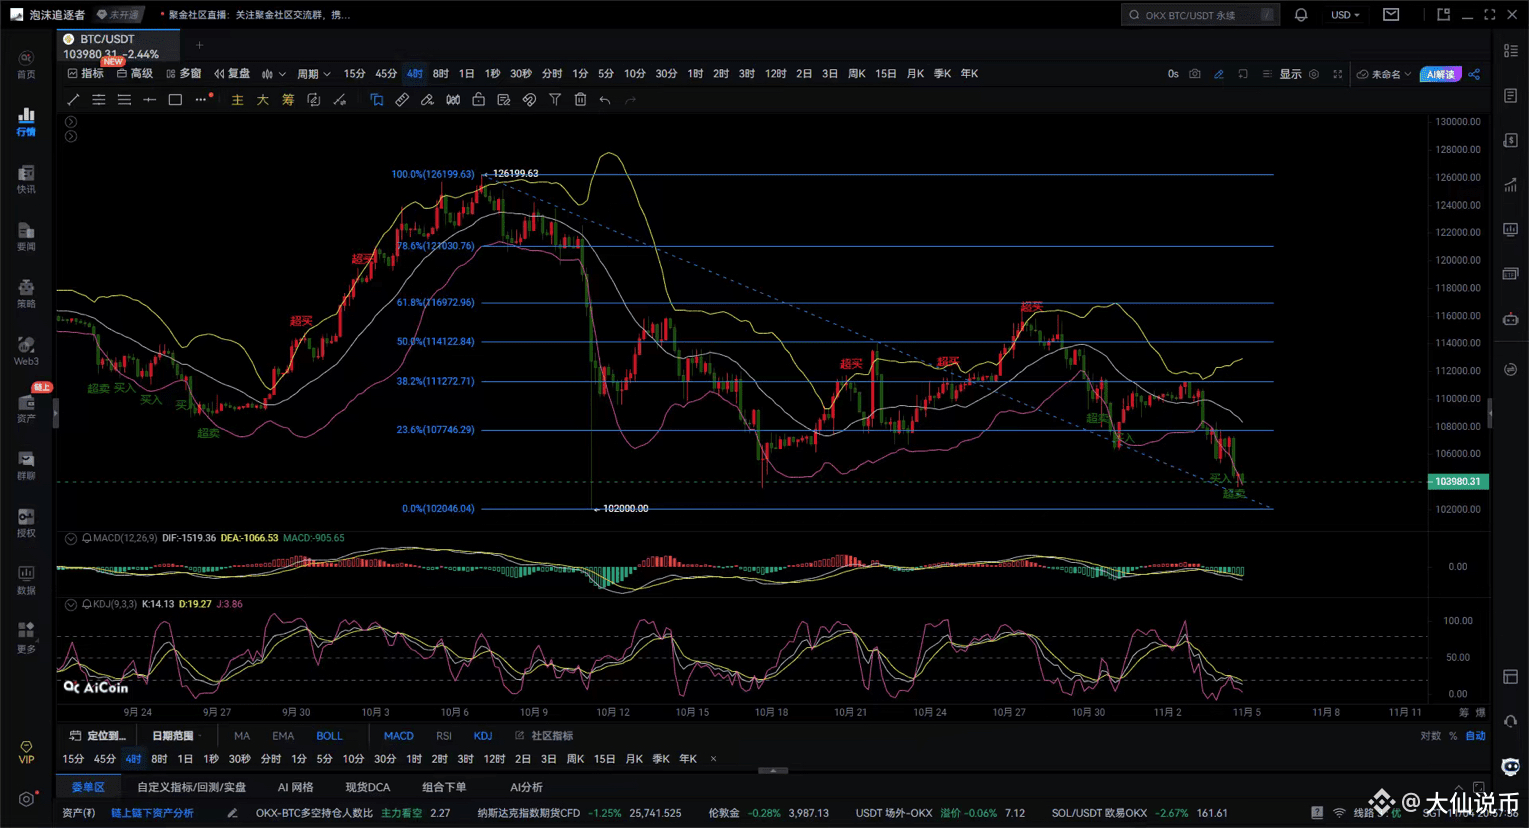Image resolution: width=1529 pixels, height=828 pixels.
Task: Toggle MACD panel visibility eye icon
Action: coord(71,538)
